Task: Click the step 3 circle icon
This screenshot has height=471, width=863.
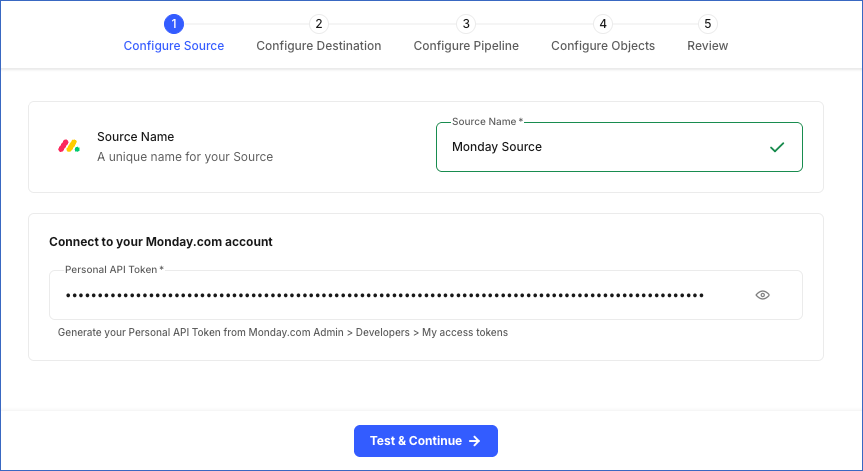Action: [466, 24]
